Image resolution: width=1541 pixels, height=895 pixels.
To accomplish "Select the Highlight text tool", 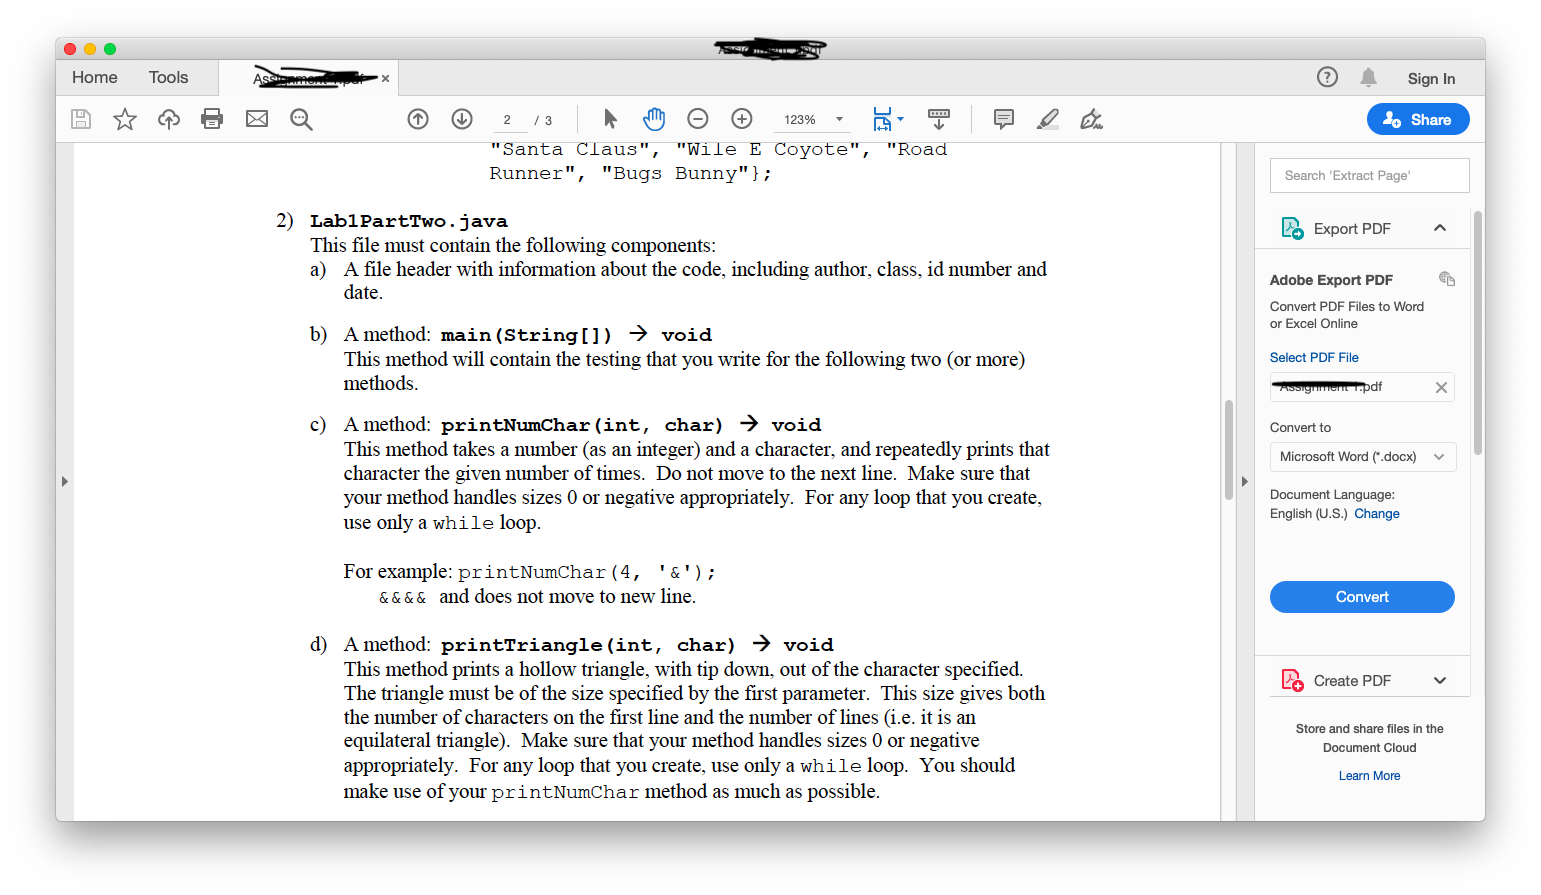I will 1047,119.
